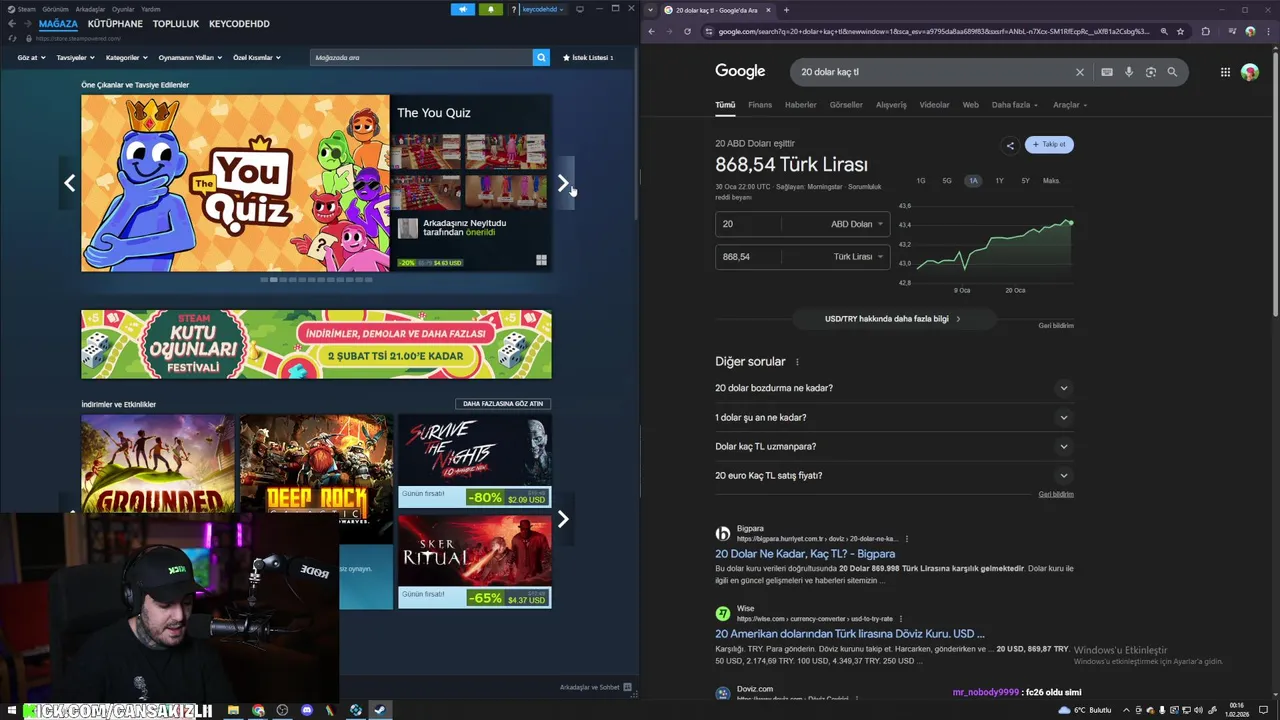
Task: Switch to the TOPLULUK tab in Steam
Action: (176, 23)
